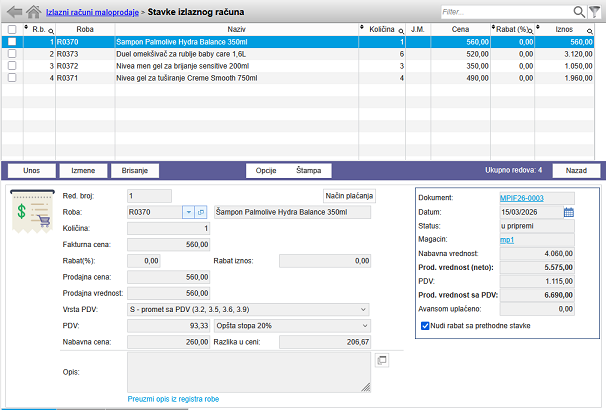Click the expand icon next to Opis
The height and width of the screenshot is (410, 606).
(382, 360)
